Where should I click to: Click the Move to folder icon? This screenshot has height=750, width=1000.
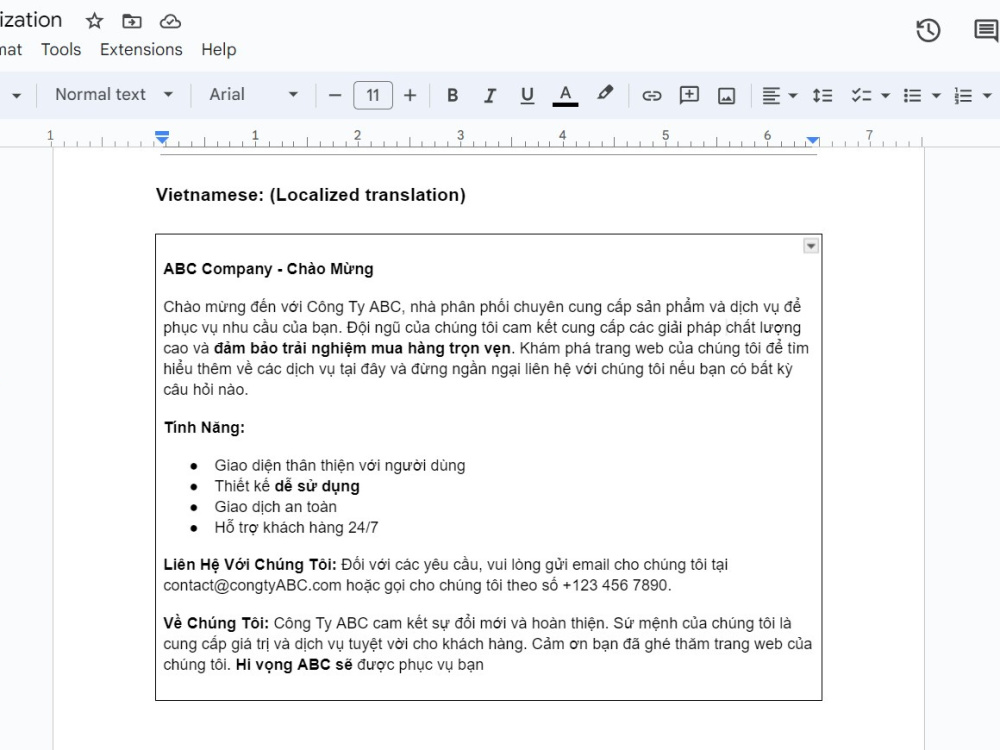click(x=132, y=21)
